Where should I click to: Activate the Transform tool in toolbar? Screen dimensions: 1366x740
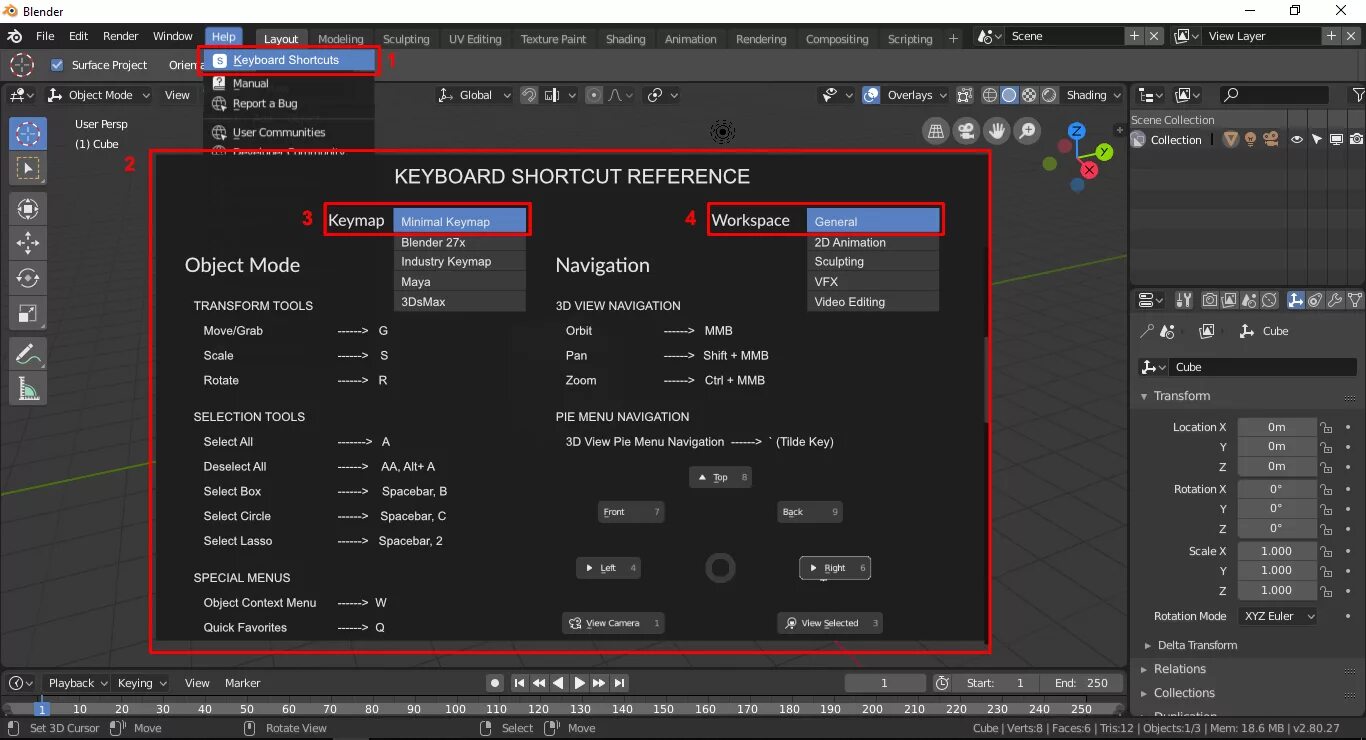pos(28,209)
